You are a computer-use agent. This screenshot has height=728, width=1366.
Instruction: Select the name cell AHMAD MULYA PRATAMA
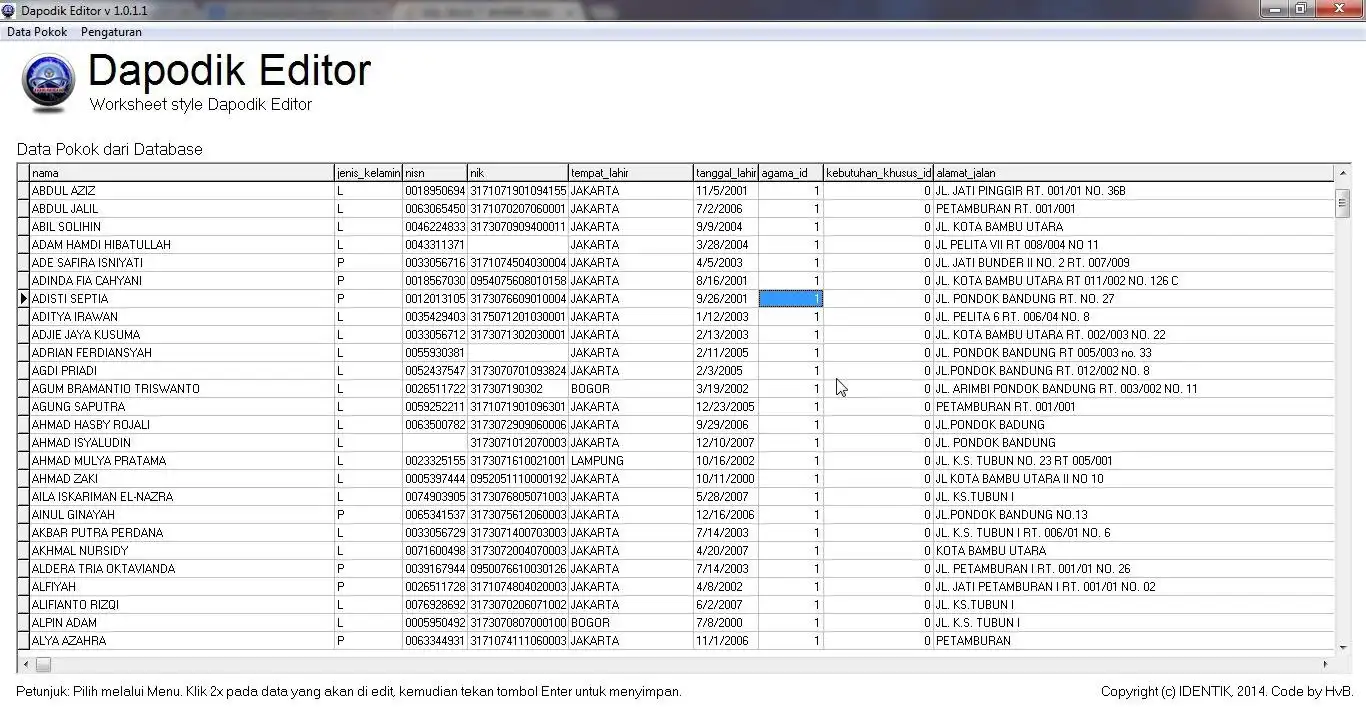point(182,461)
